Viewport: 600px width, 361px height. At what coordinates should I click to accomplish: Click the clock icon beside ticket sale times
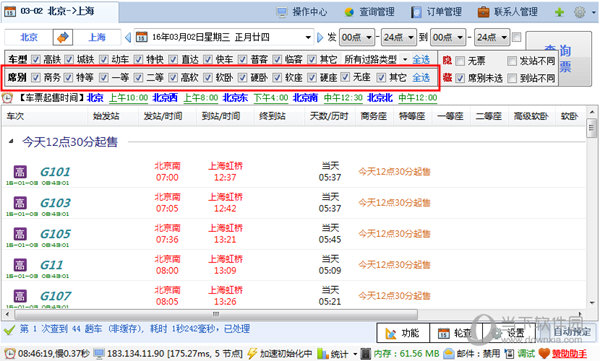tap(7, 98)
